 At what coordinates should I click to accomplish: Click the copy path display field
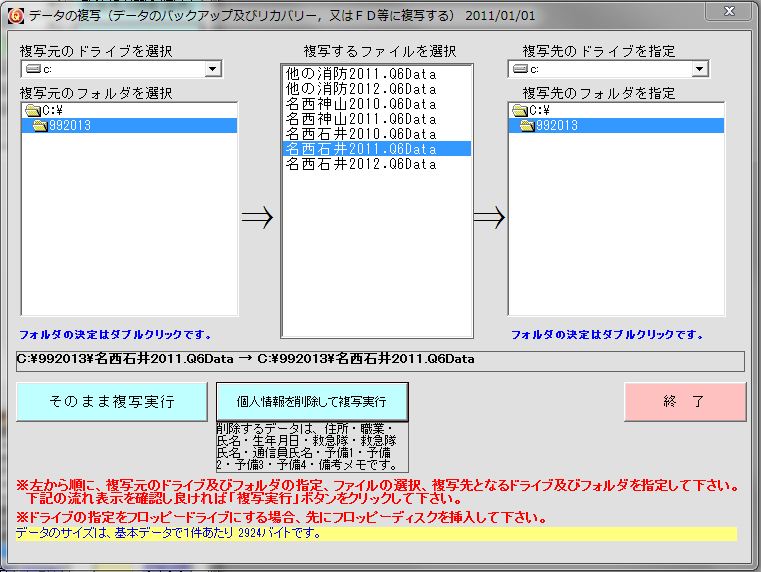tap(380, 360)
